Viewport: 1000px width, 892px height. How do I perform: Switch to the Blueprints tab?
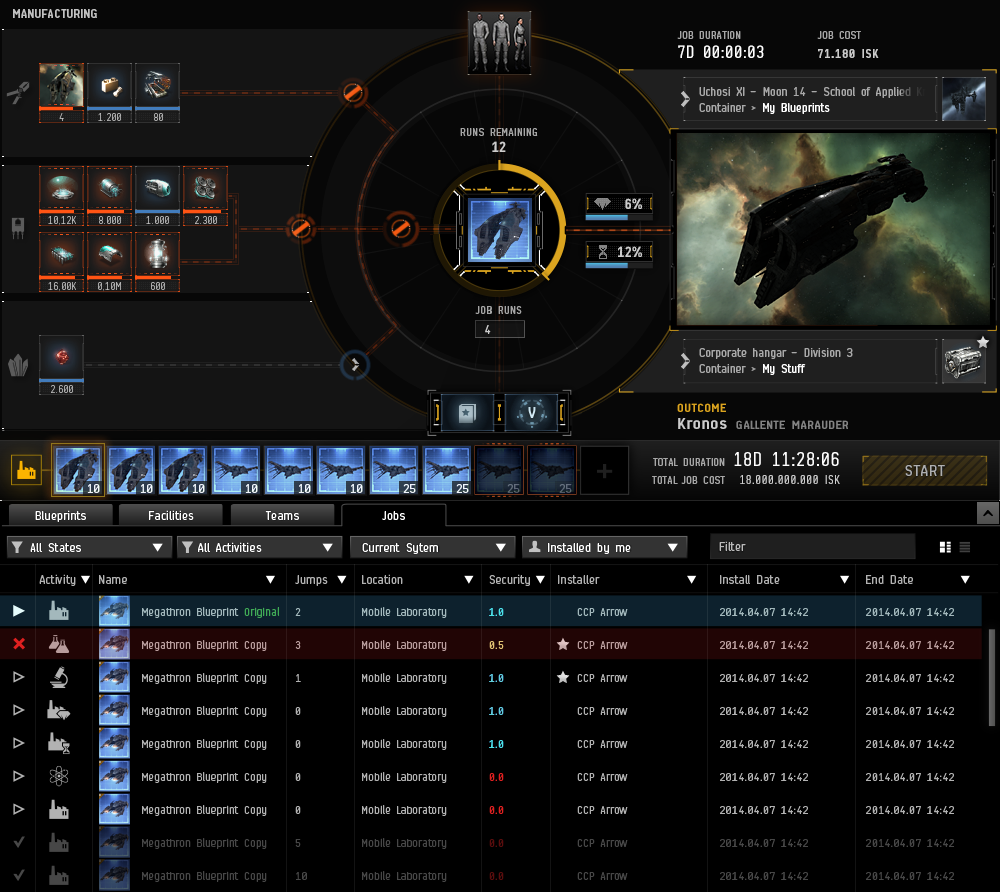[60, 515]
